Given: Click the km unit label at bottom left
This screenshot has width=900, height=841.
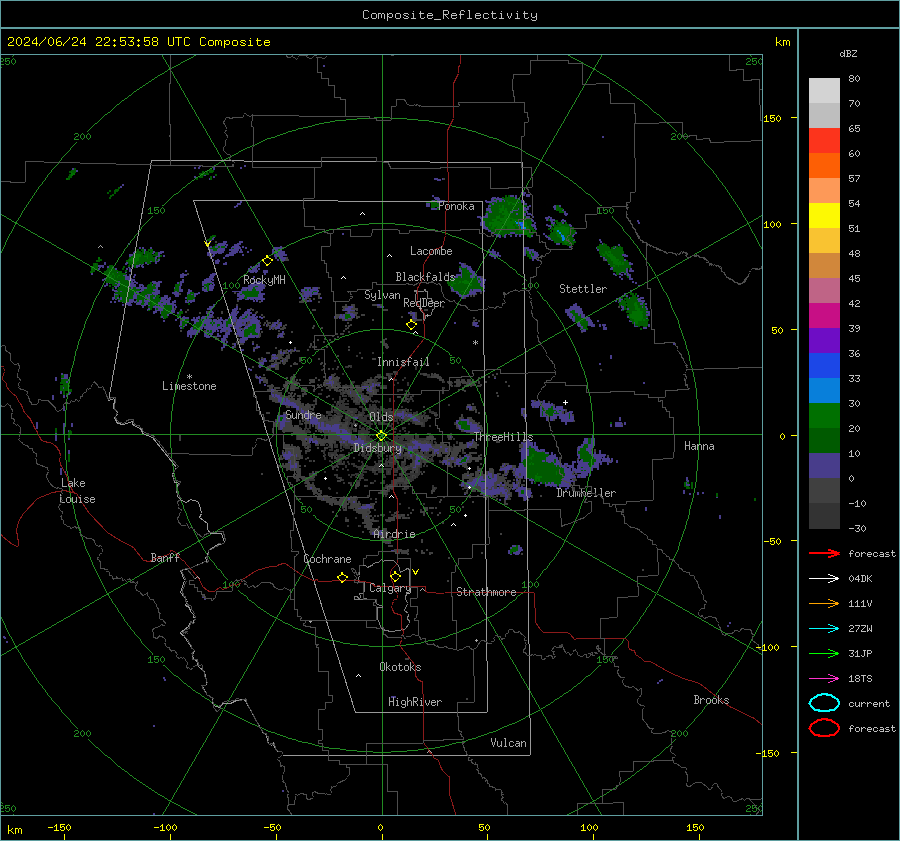Looking at the screenshot, I should point(14,830).
